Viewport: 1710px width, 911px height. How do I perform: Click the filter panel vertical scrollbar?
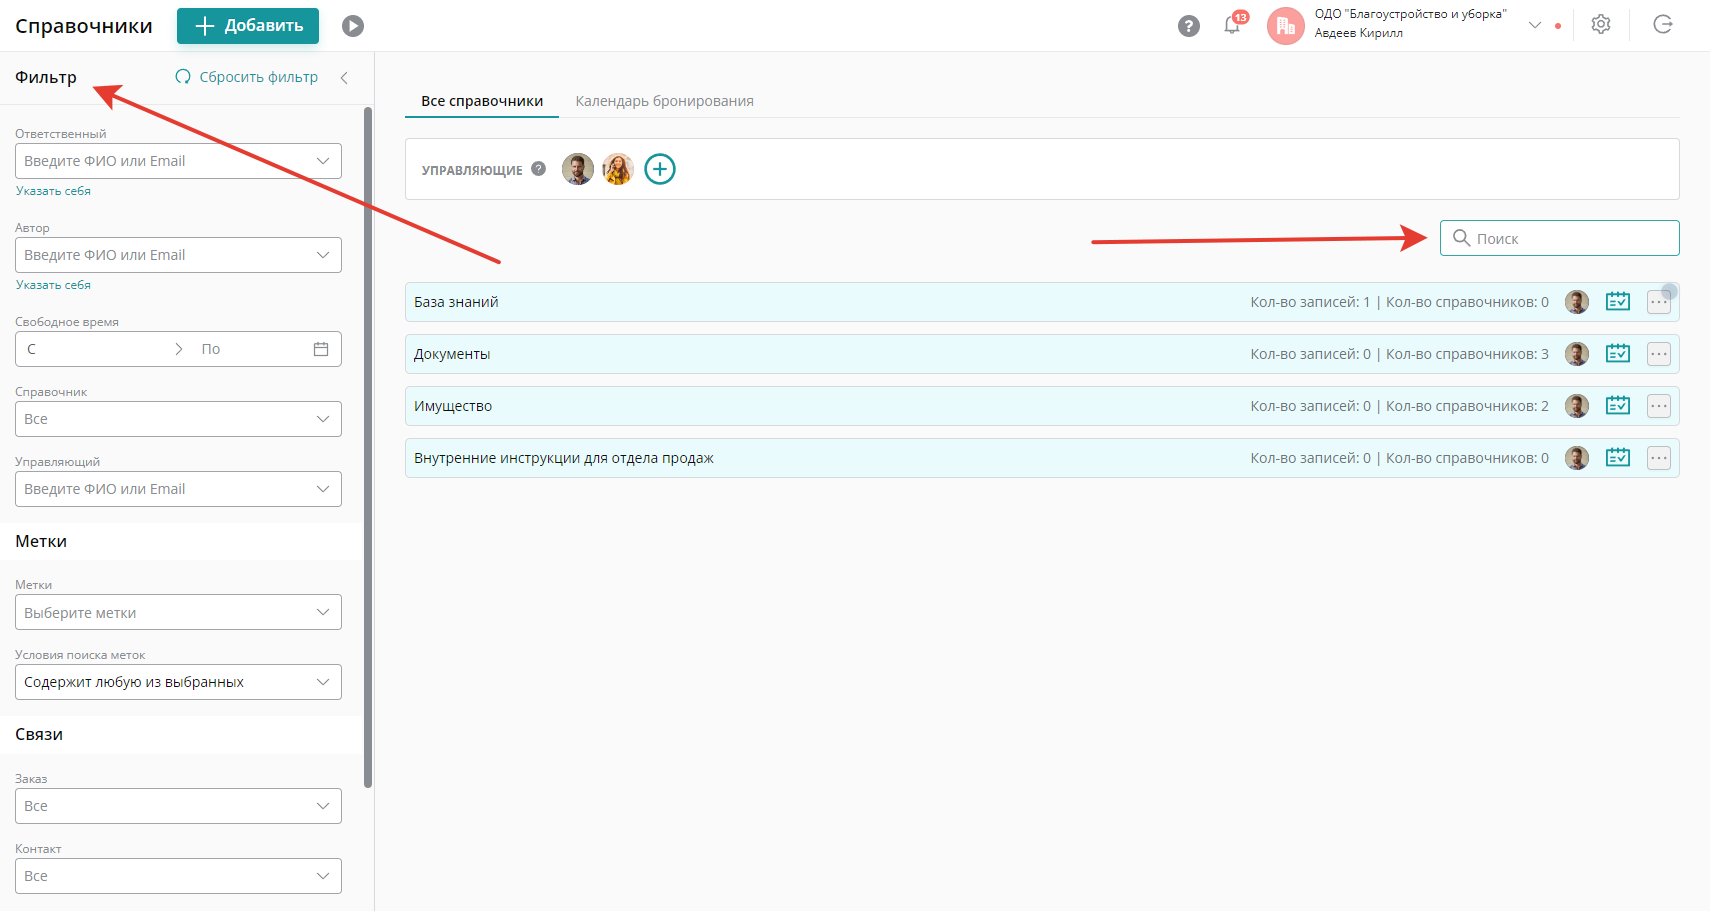click(x=368, y=447)
